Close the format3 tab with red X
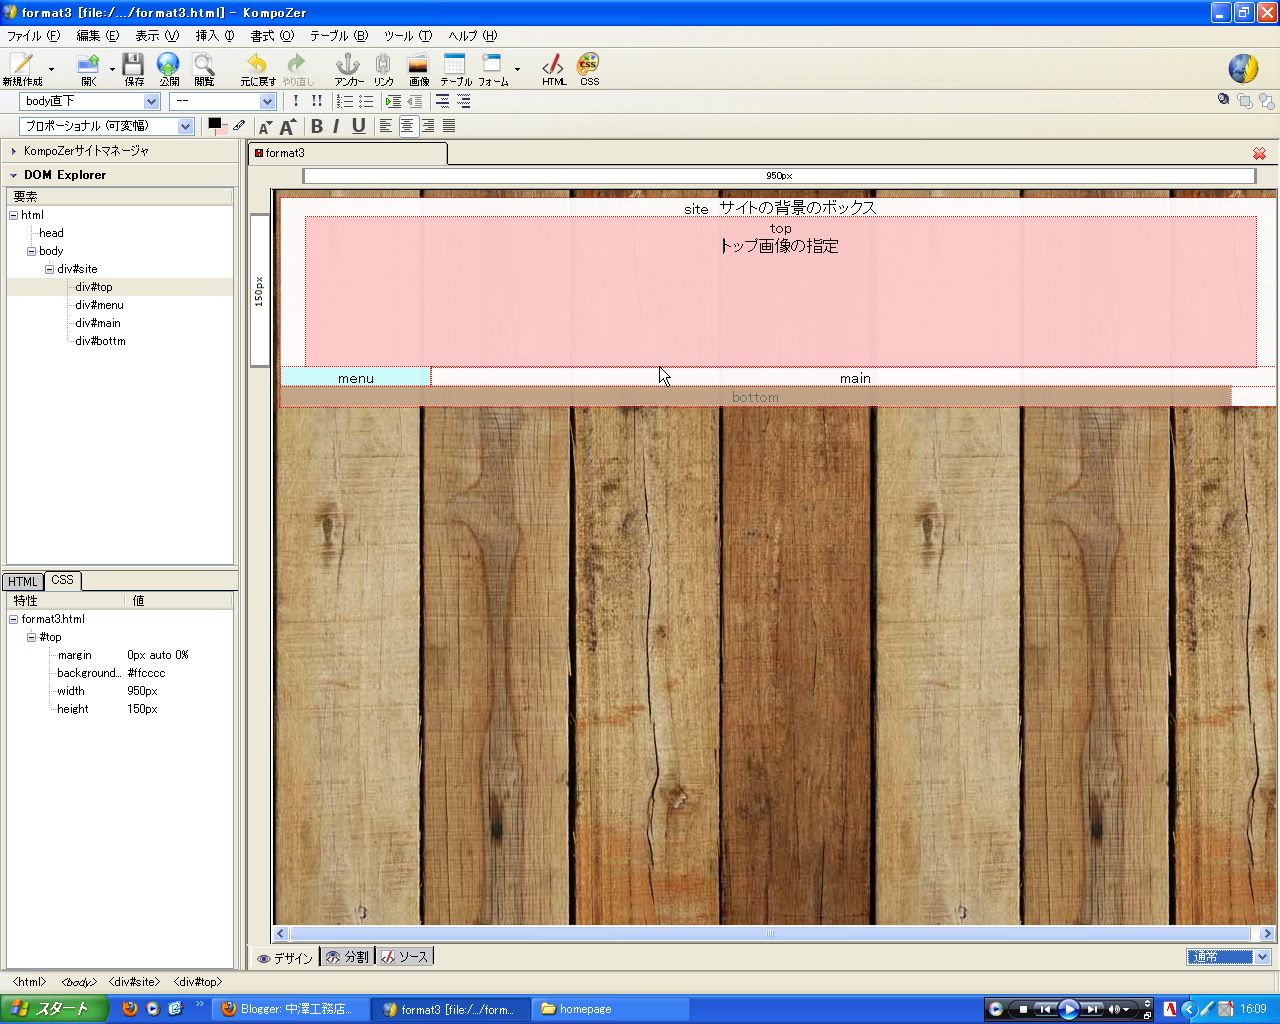 1259,153
